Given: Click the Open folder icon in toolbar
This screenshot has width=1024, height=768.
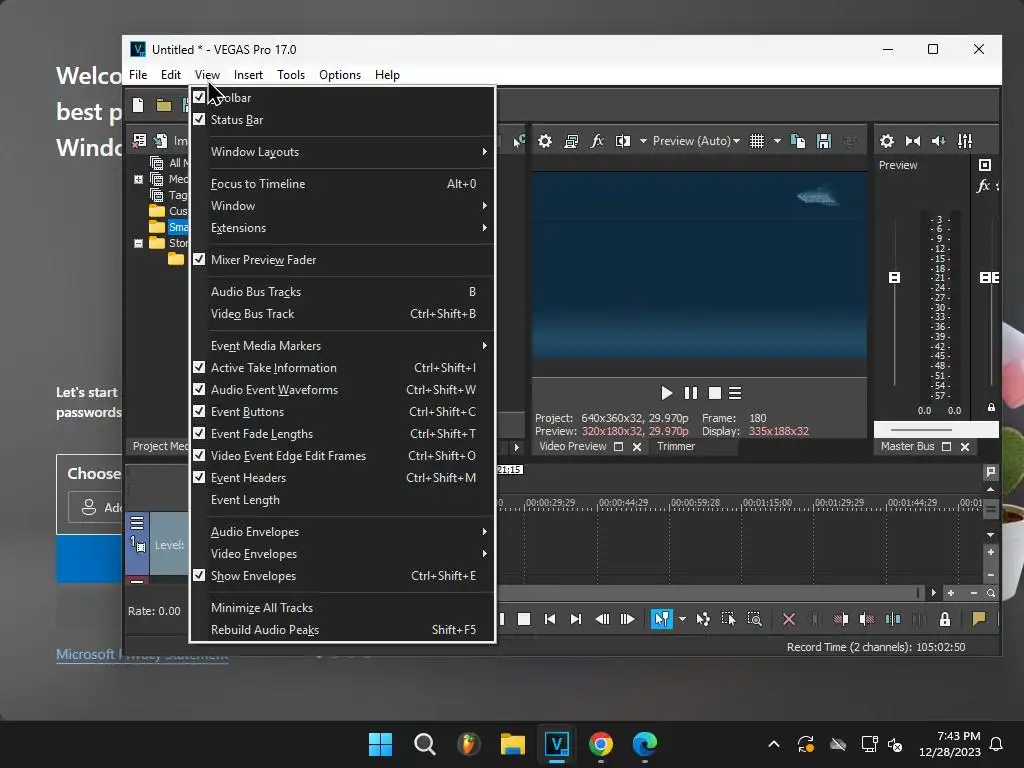Looking at the screenshot, I should (x=163, y=105).
